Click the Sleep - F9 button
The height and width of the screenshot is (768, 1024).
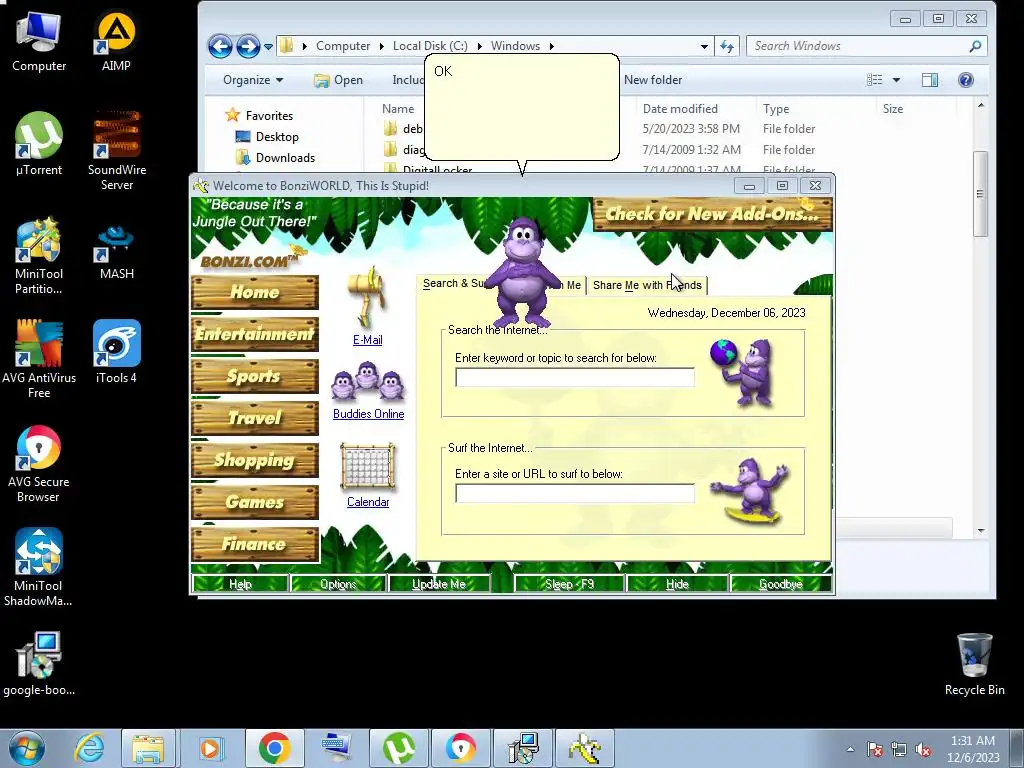[x=569, y=584]
